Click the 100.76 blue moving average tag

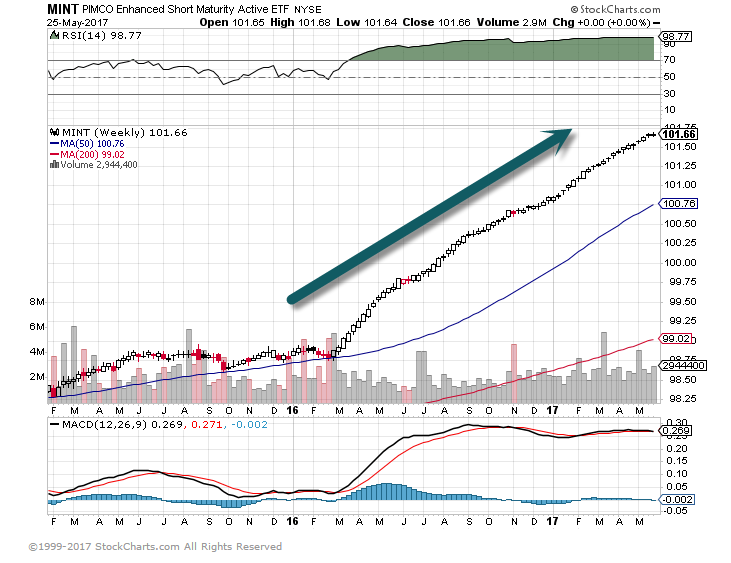[x=679, y=204]
